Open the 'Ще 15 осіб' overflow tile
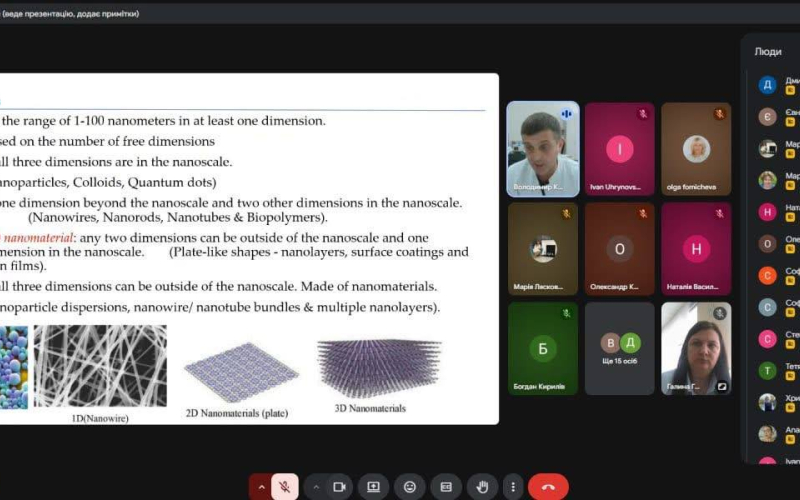 [619, 348]
